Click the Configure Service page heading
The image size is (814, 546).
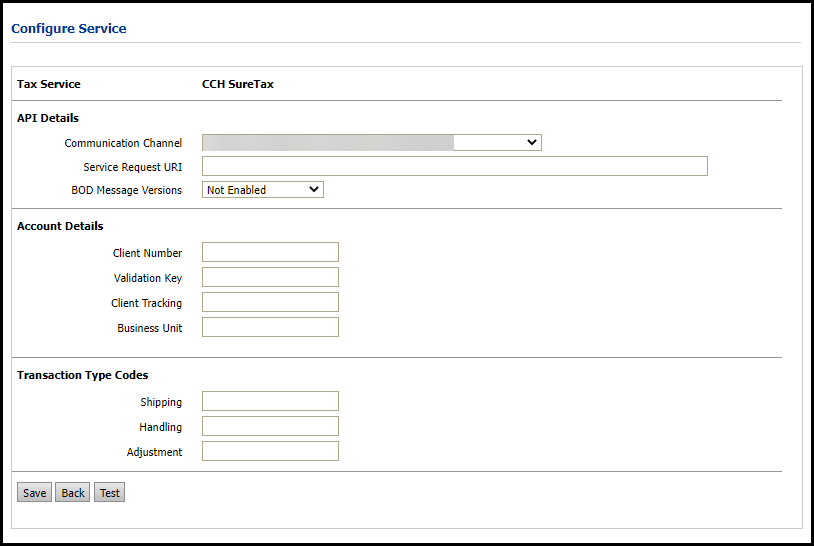point(69,29)
